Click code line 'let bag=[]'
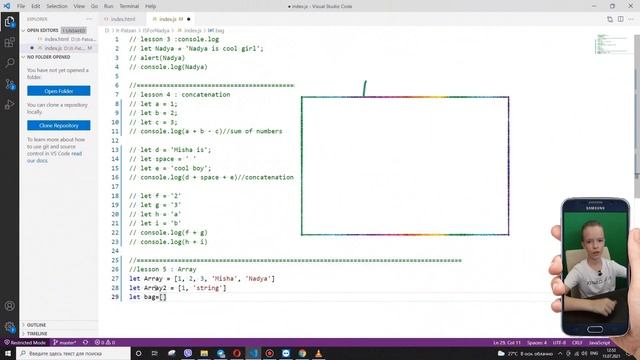This screenshot has height=360, width=640. [x=148, y=297]
